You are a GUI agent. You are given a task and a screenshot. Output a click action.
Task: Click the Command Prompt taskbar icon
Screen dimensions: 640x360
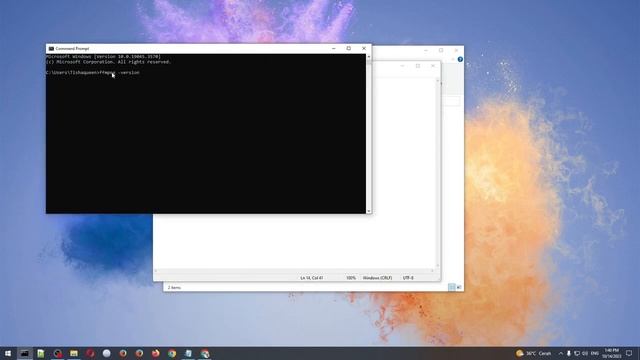[24, 353]
